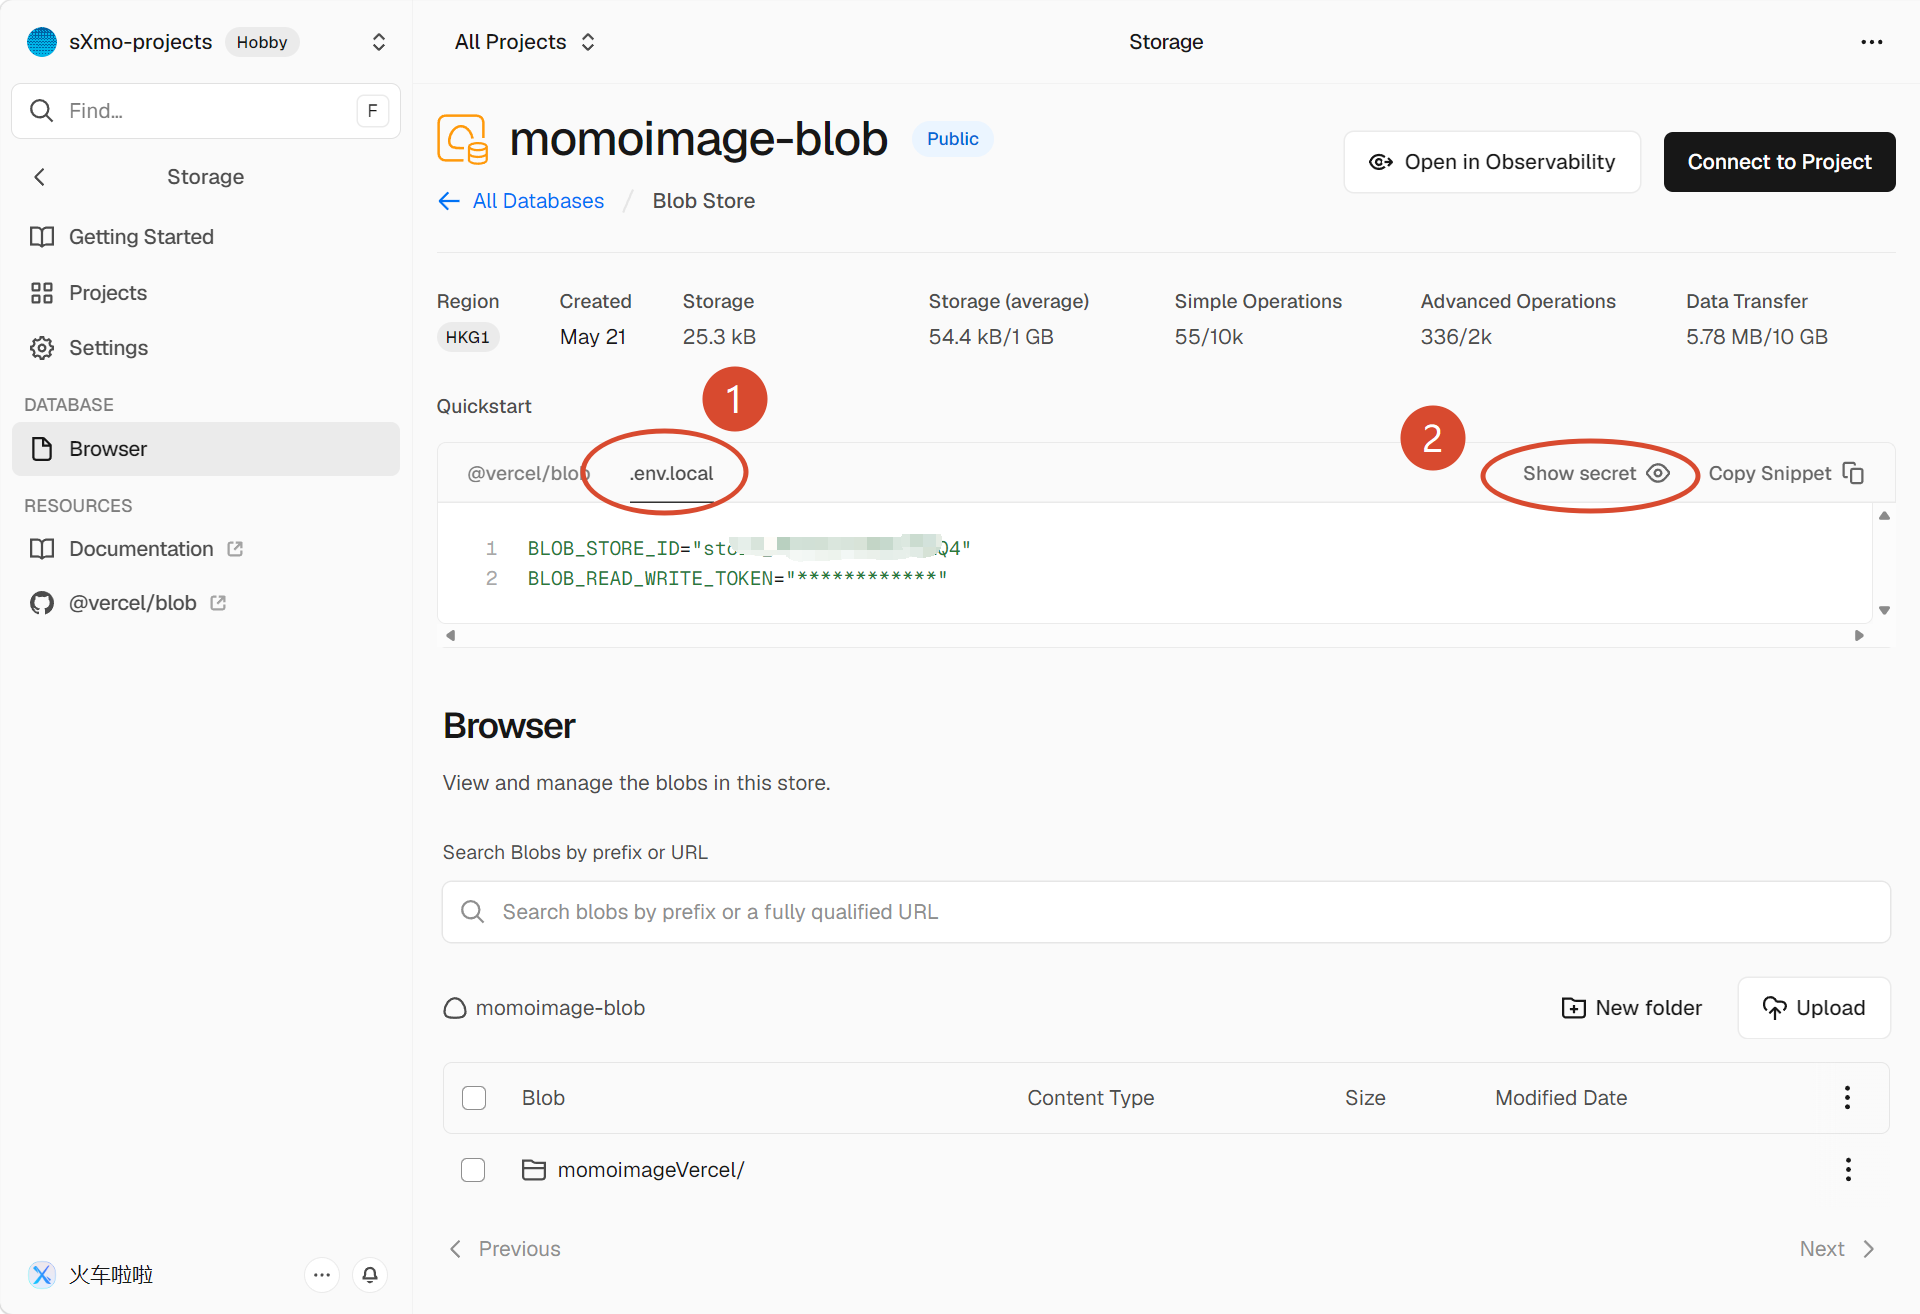This screenshot has width=1920, height=1314.
Task: Open the top-right more options menu
Action: click(1871, 42)
